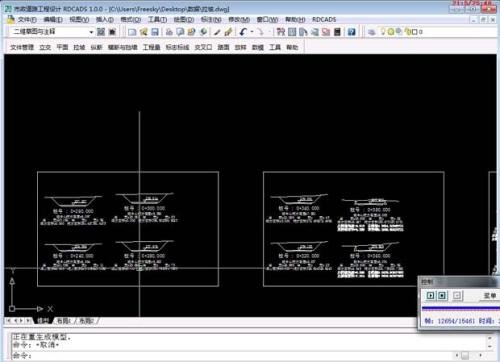Expand the Undo history dropdown arrow
Viewport: 500px width, 362px height.
pyautogui.click(x=252, y=32)
